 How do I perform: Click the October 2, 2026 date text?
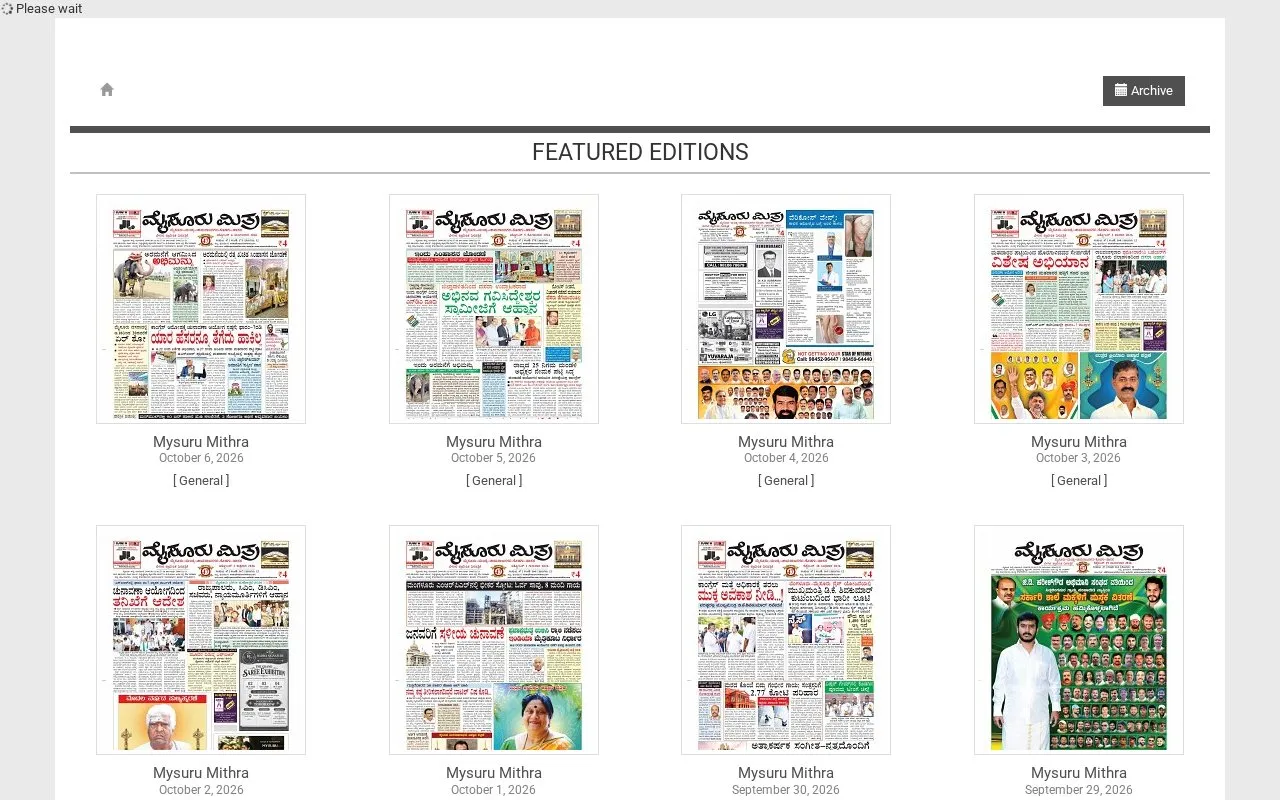point(201,790)
